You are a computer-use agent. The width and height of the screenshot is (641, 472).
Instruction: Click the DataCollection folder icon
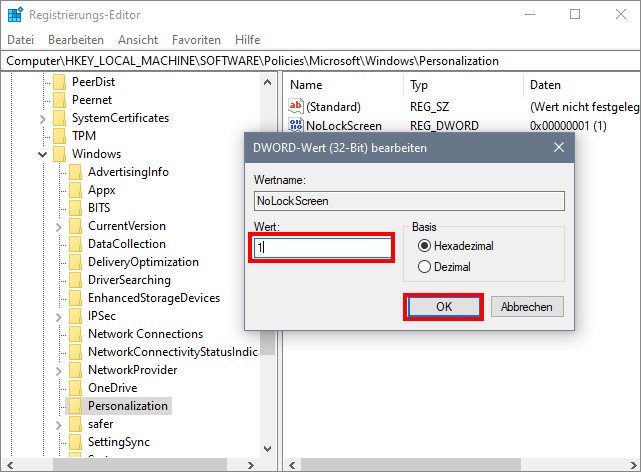coord(76,244)
